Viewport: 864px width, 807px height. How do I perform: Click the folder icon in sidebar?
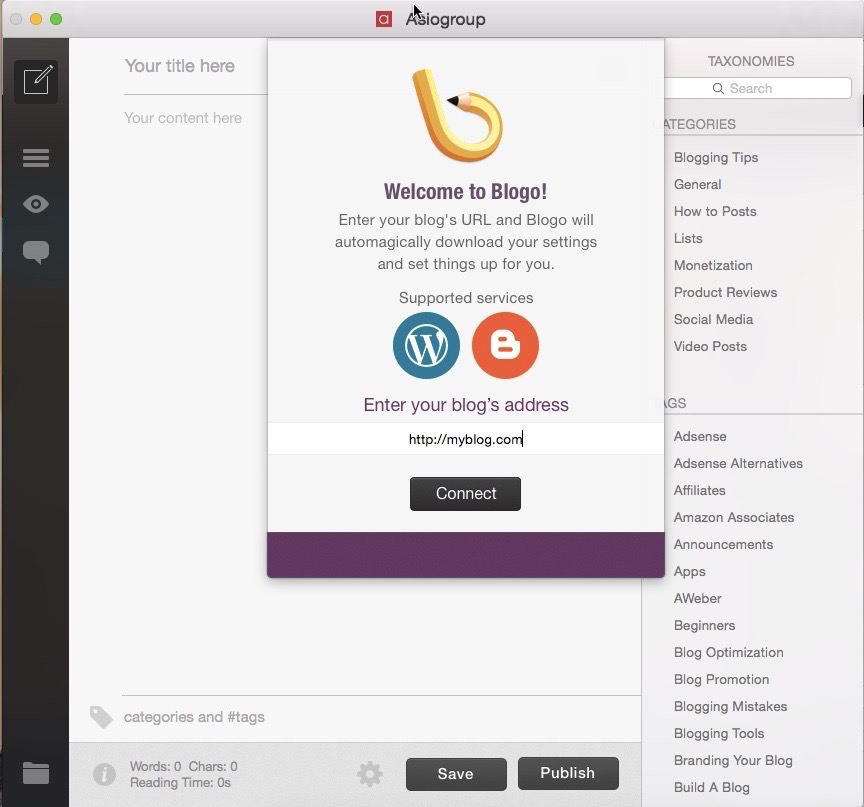point(36,772)
